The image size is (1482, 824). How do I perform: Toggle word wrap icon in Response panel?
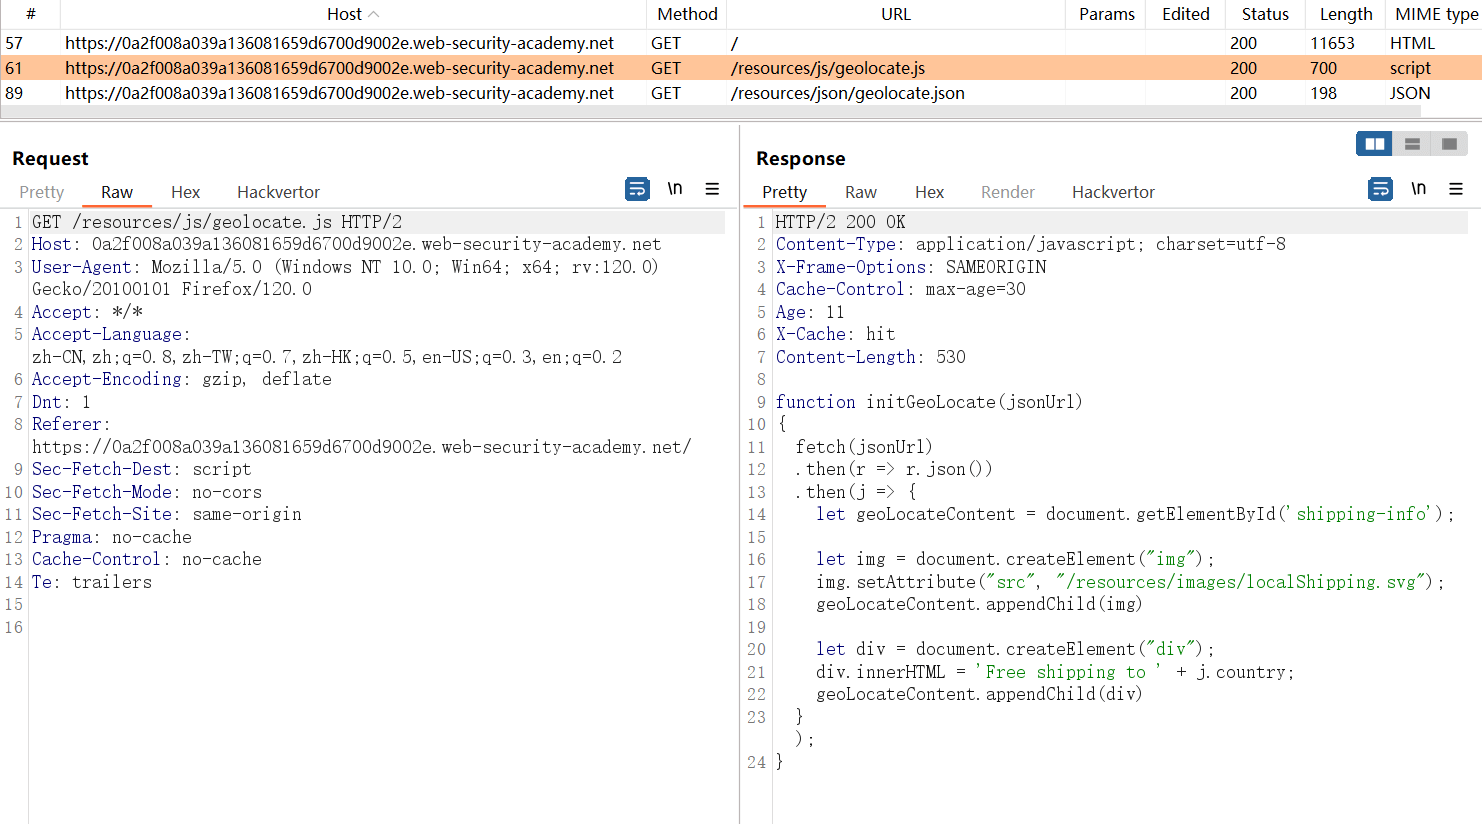(x=1380, y=189)
